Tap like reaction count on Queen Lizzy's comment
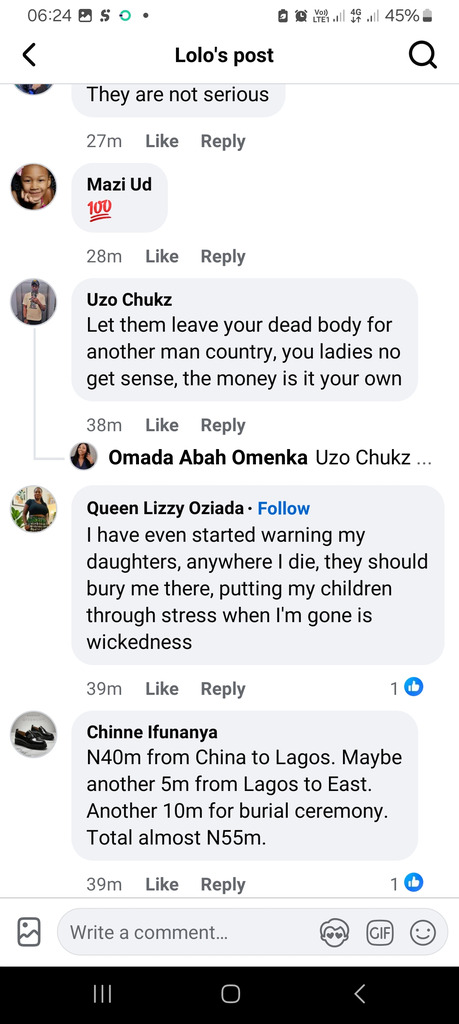 (x=407, y=687)
